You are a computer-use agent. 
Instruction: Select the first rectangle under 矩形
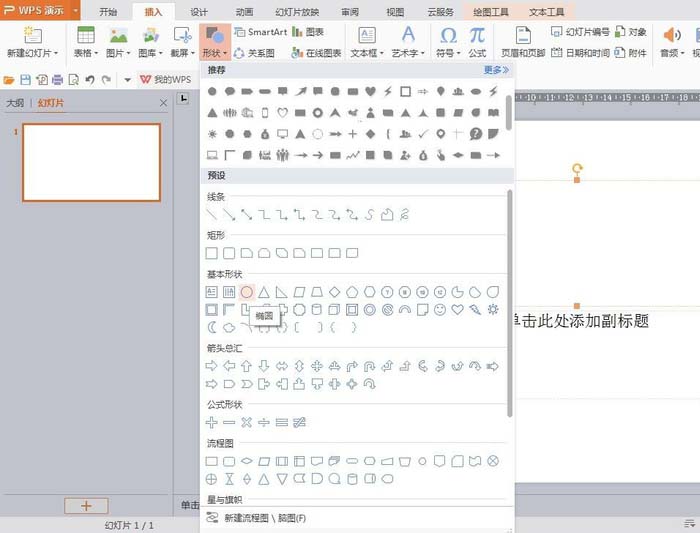pos(211,253)
